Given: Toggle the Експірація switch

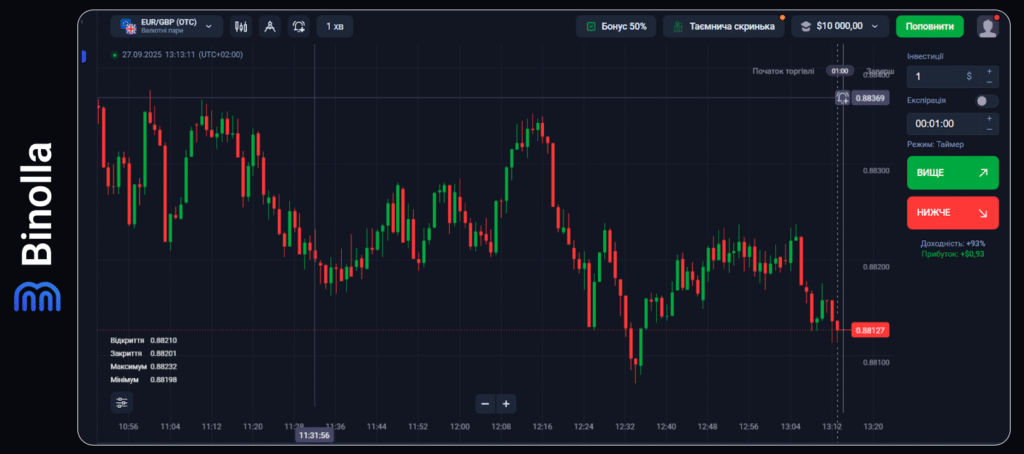Looking at the screenshot, I should 986,101.
